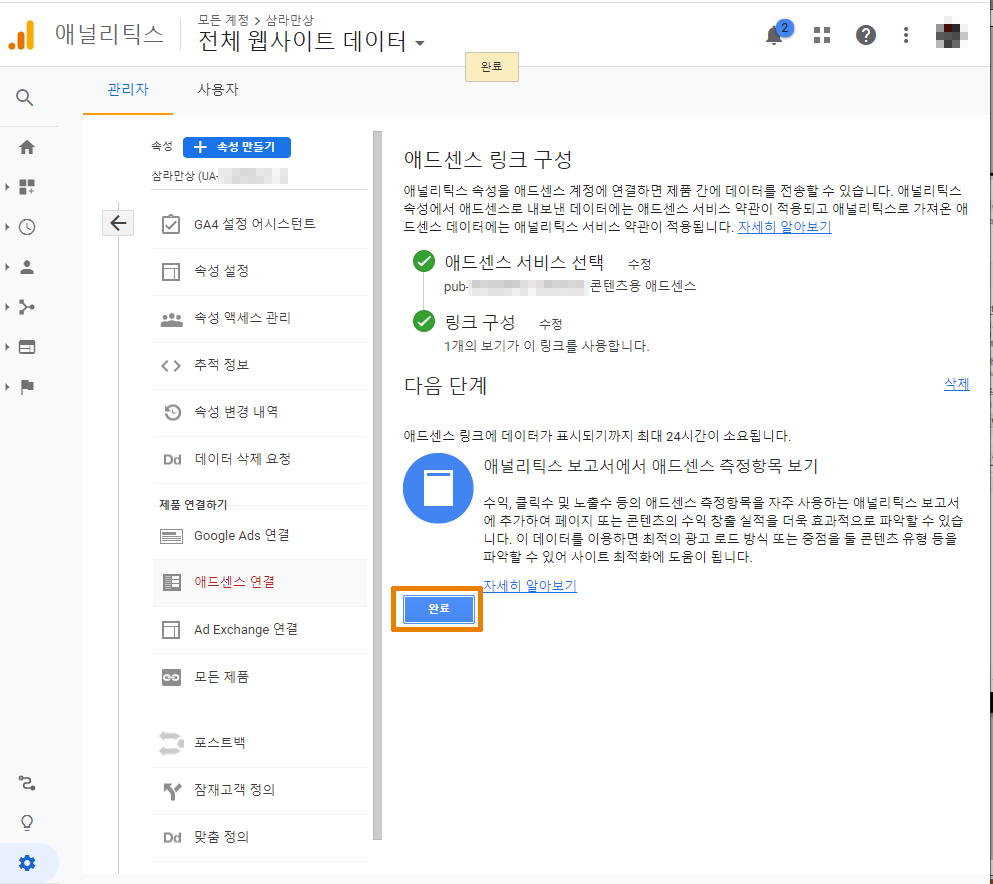Open the Realtime clock icon

(27, 227)
